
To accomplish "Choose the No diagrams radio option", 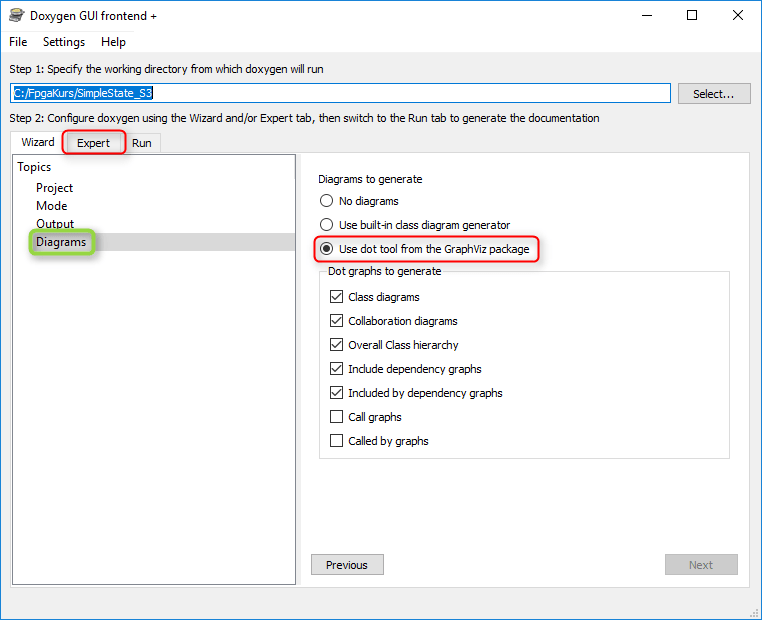I will [327, 201].
